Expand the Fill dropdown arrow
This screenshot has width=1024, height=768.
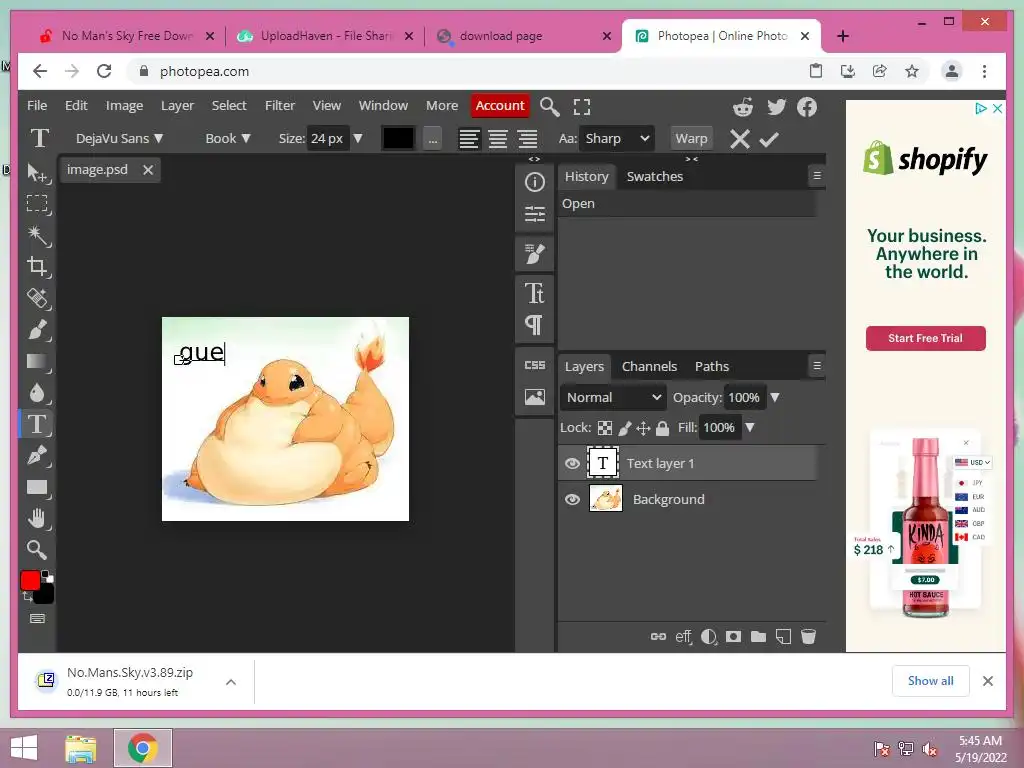[x=750, y=428]
